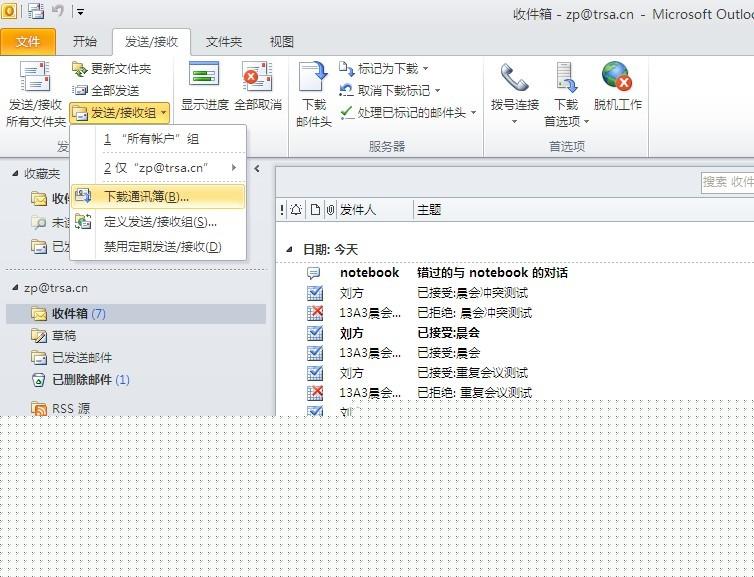The image size is (754, 577).
Task: Sort by reminder bell column header
Action: pos(296,210)
